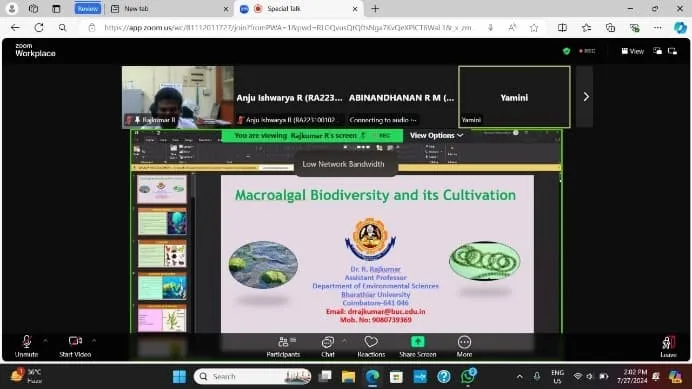Screen dimensions: 692x389
Task: Click the green encryption shield icon
Action: (566, 51)
